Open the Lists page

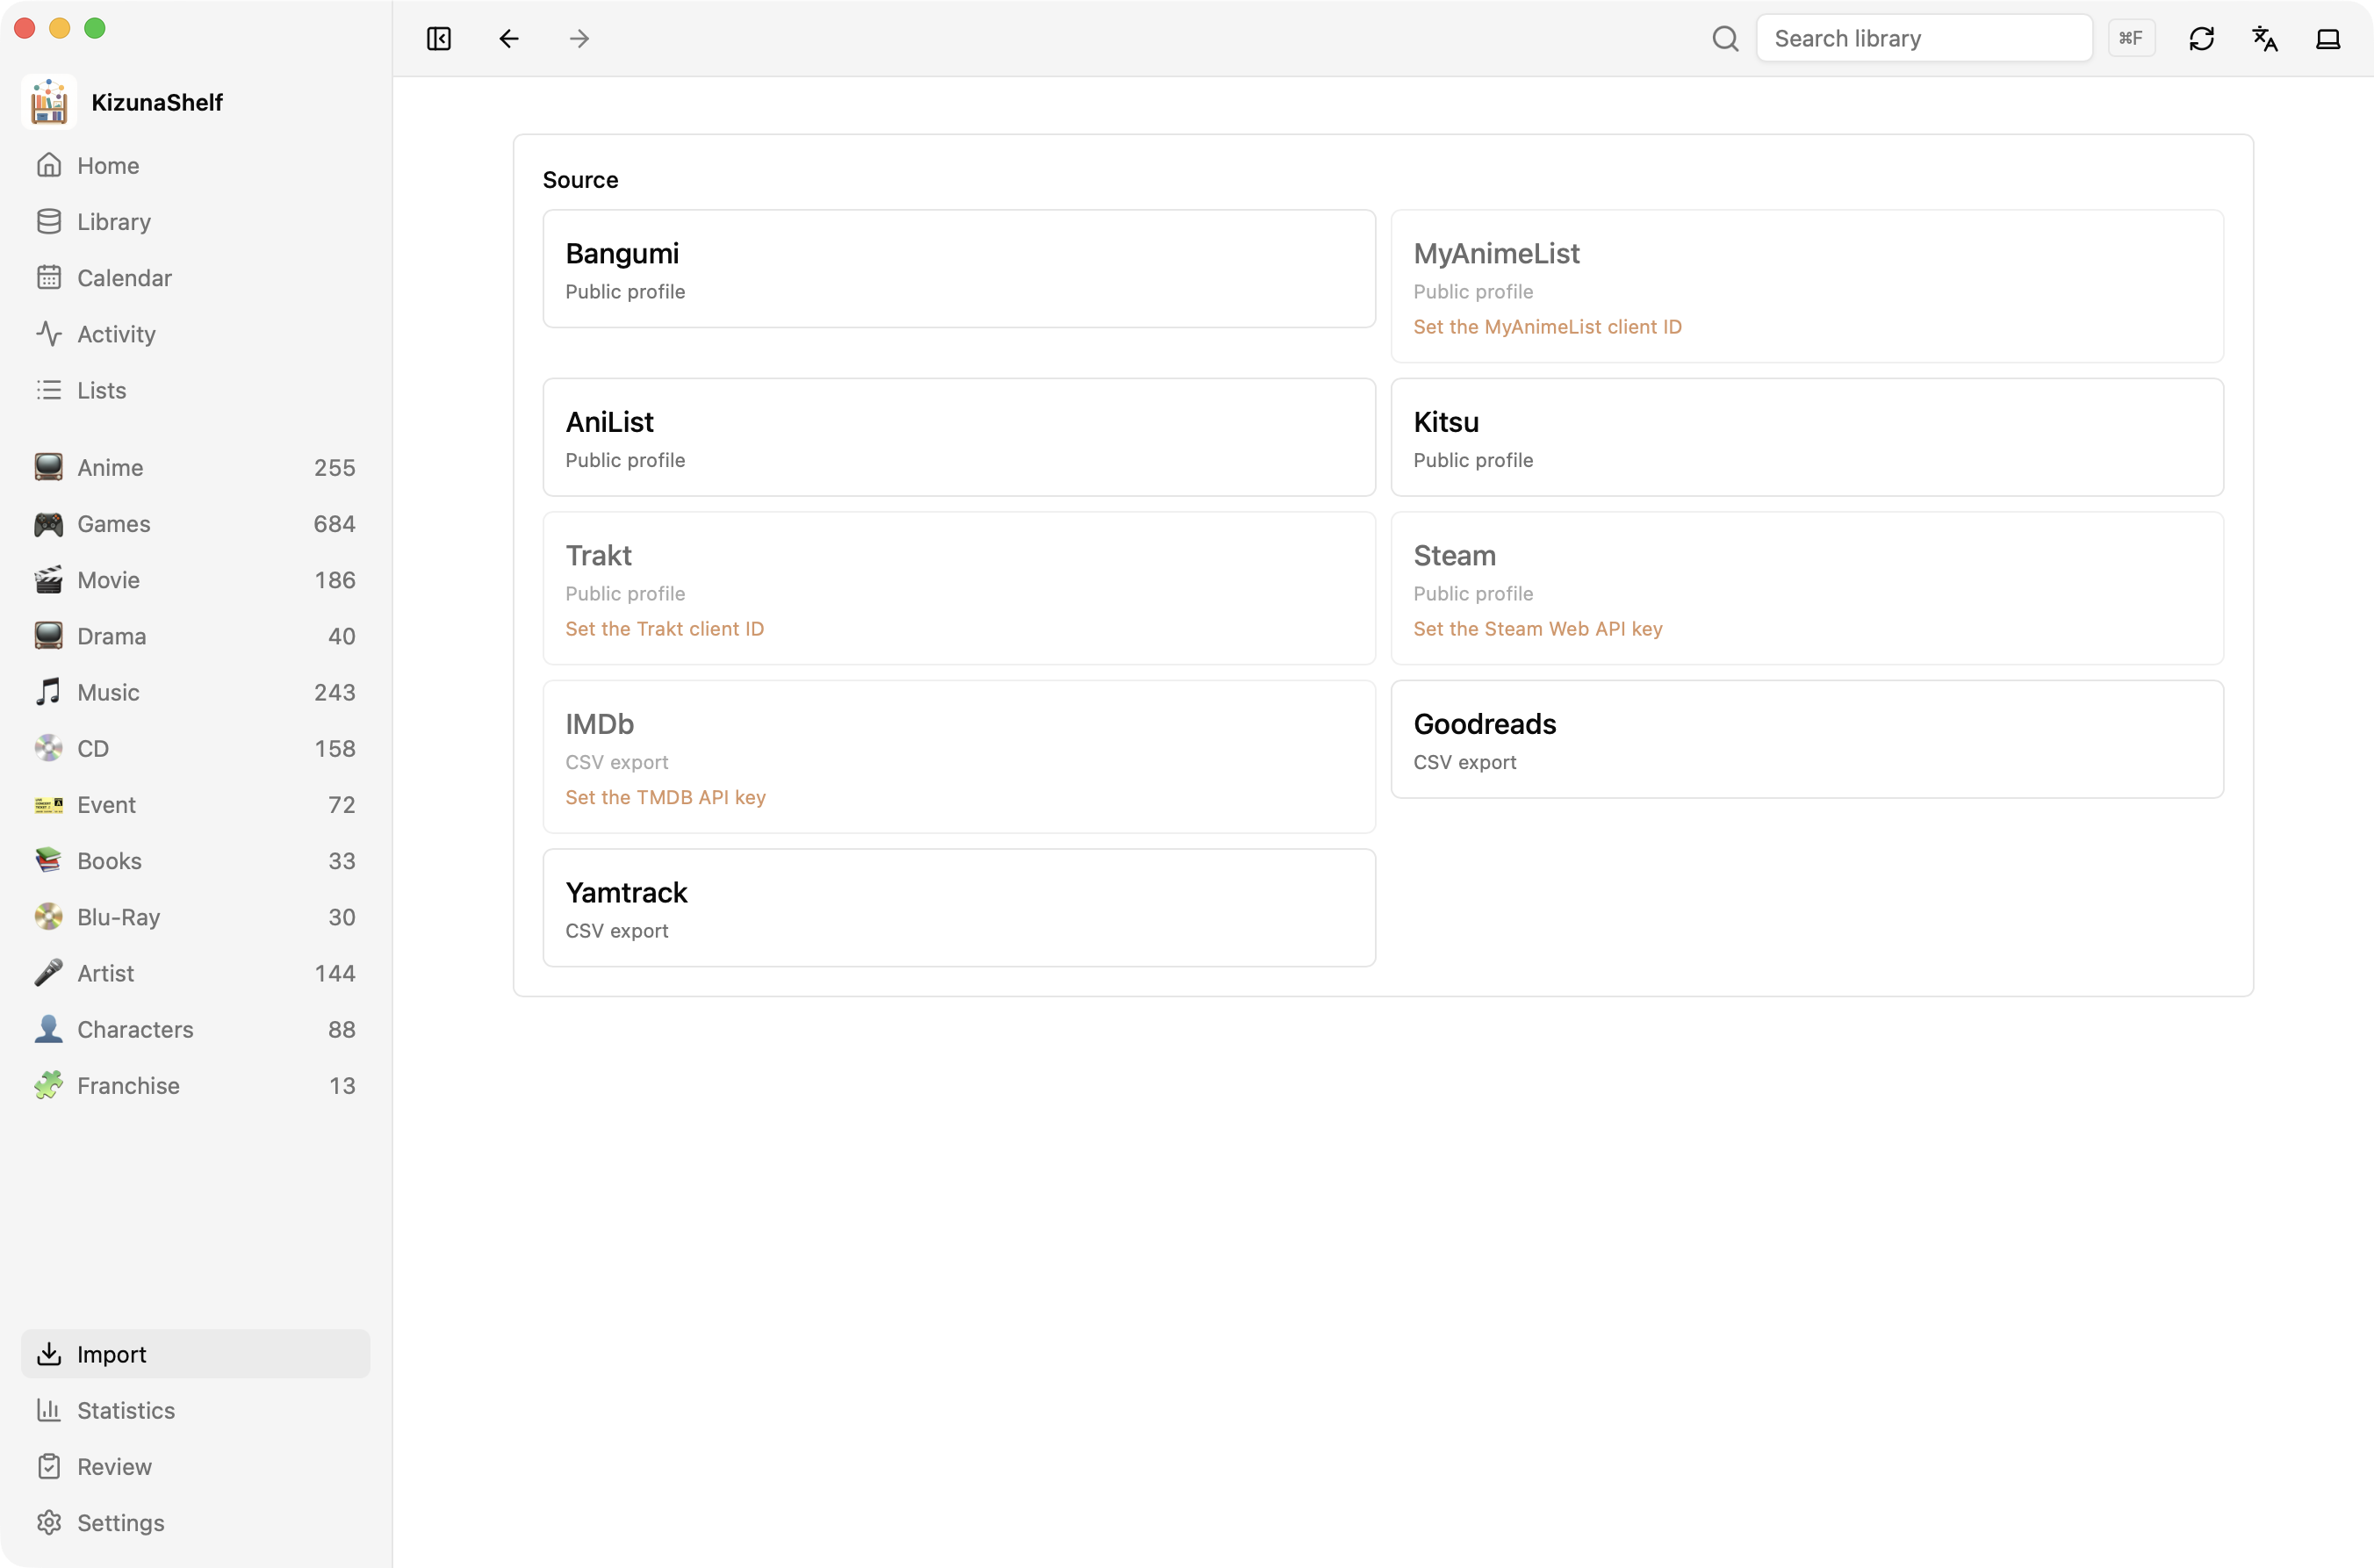196,390
